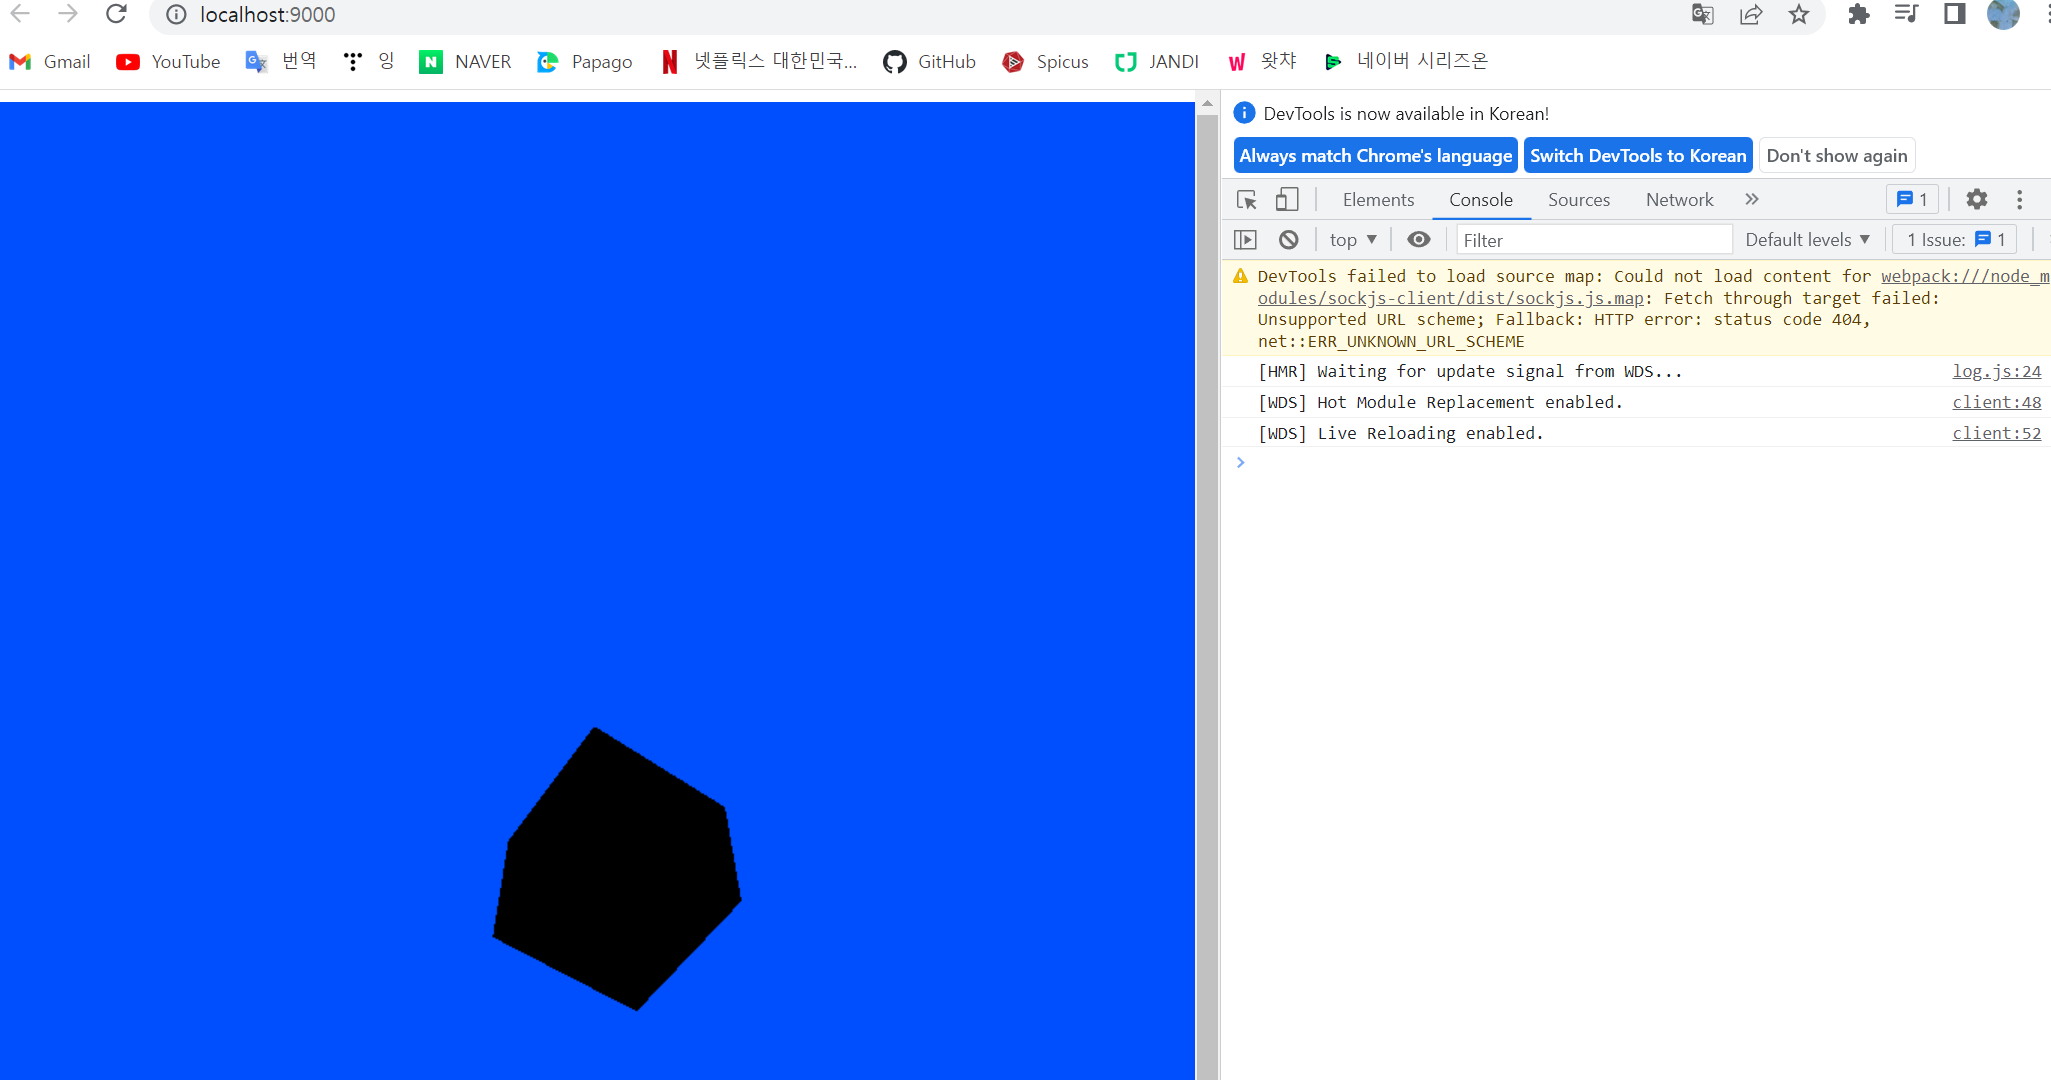Open the client:48 source link
Image resolution: width=2051 pixels, height=1080 pixels.
pyautogui.click(x=1996, y=402)
